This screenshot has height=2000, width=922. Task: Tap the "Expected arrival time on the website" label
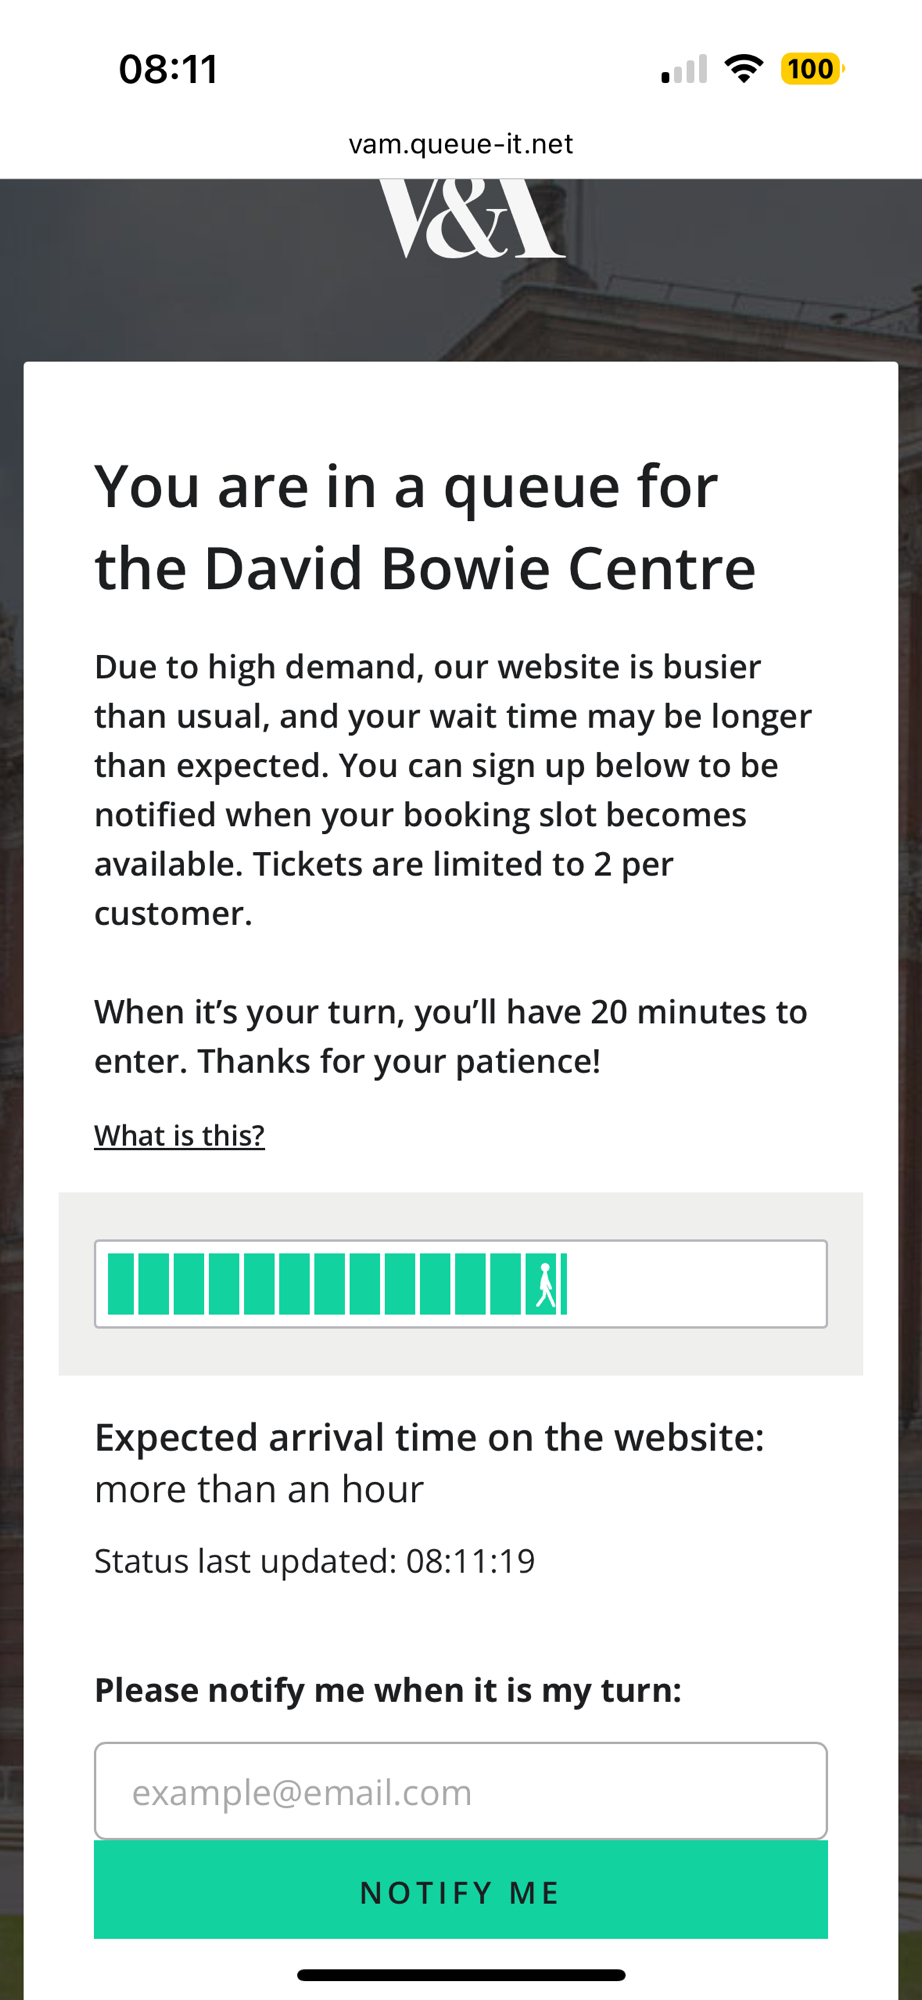point(429,1438)
